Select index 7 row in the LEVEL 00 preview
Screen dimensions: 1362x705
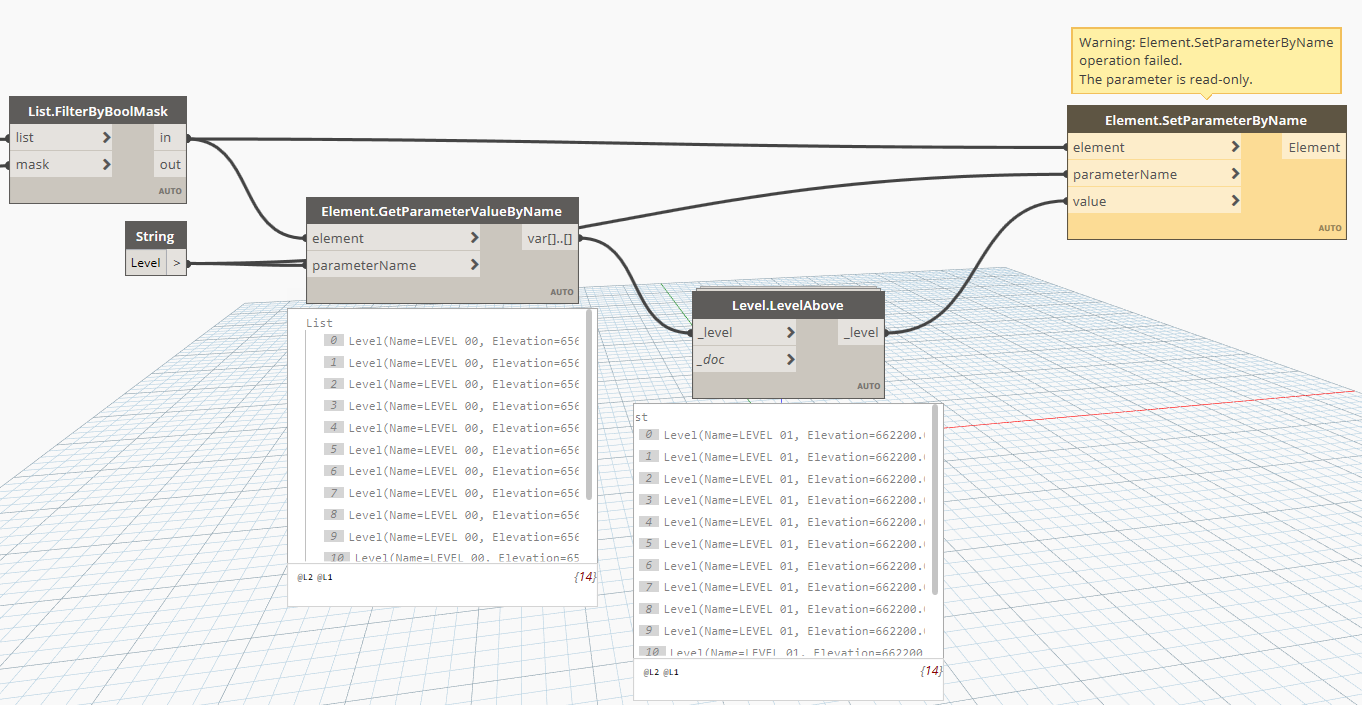[452, 493]
